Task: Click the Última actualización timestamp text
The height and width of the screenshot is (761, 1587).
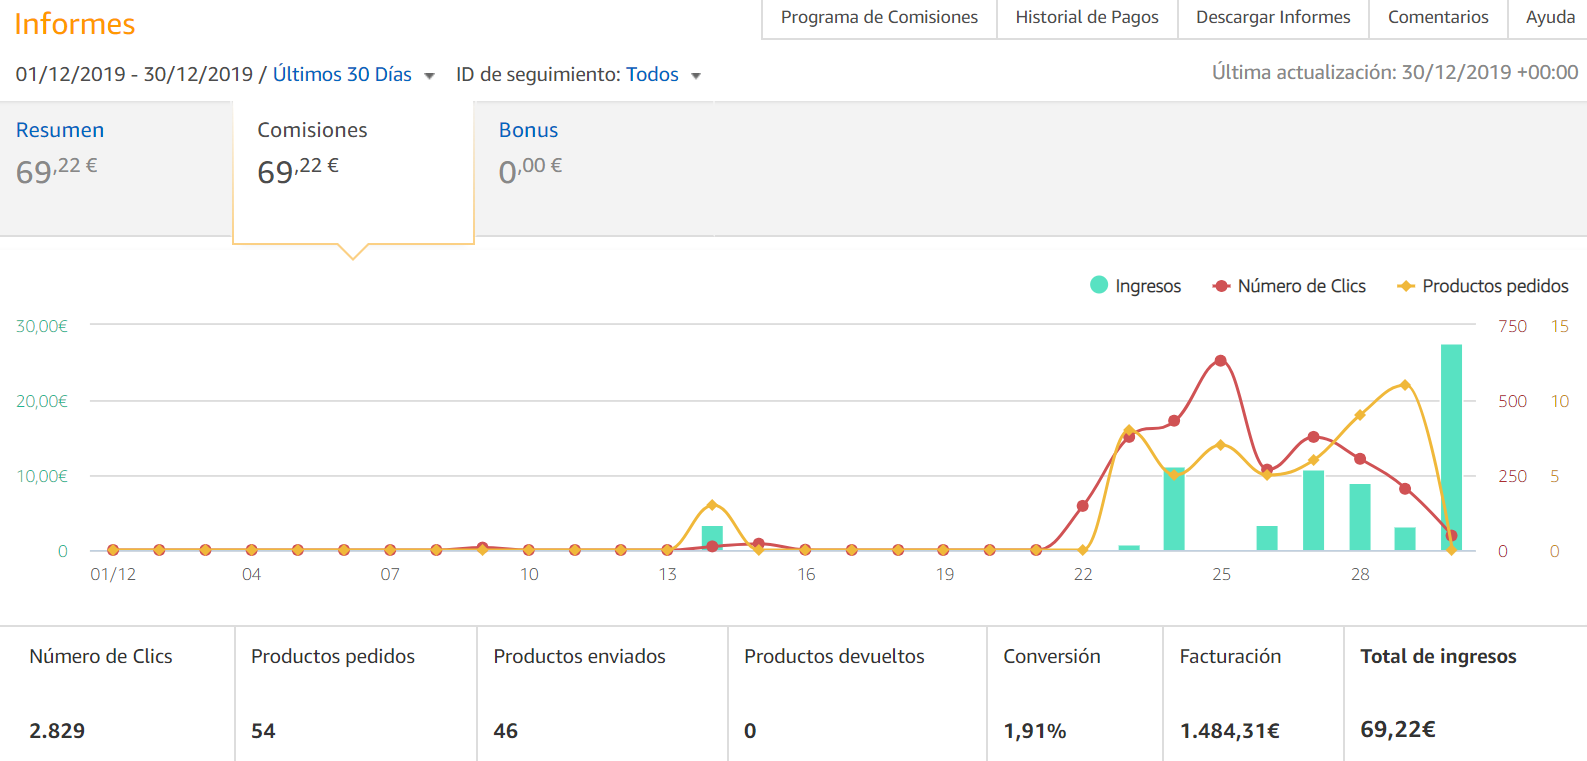Action: click(x=1395, y=72)
